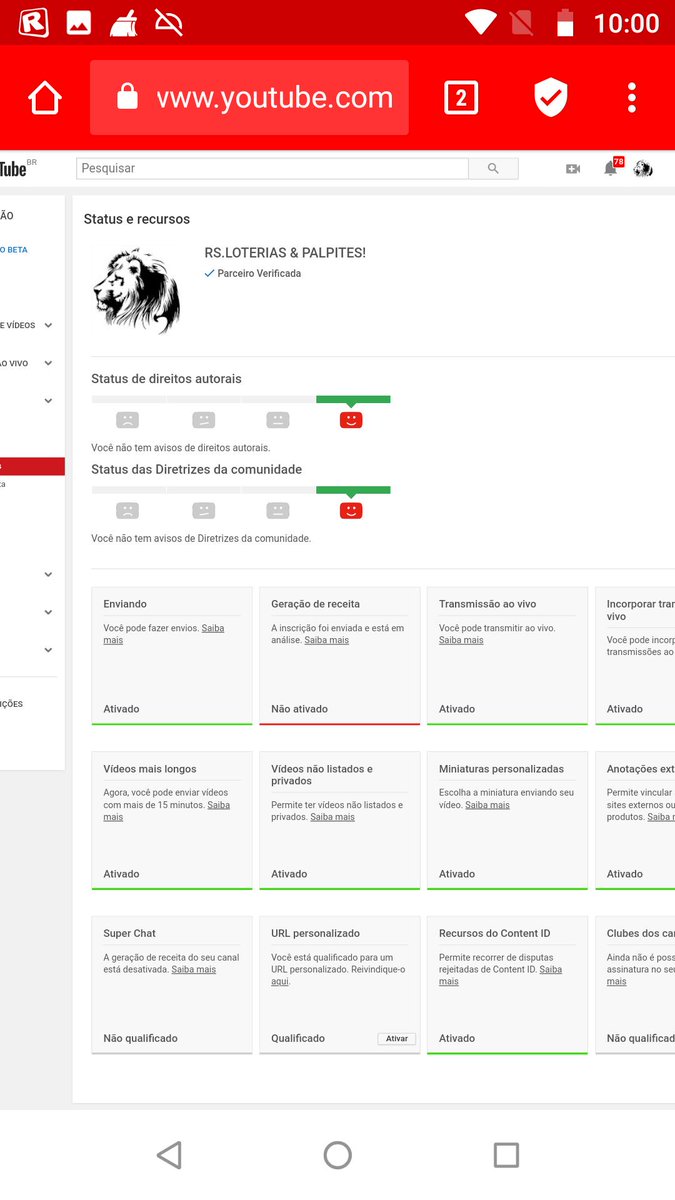Click the RS.LOTERIAS & PALPITES! channel name
The height and width of the screenshot is (1200, 675).
point(285,253)
